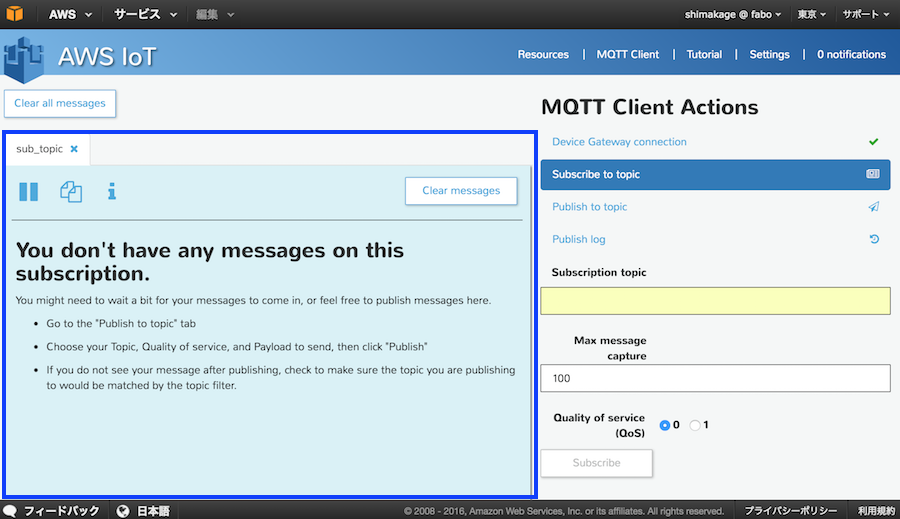Image resolution: width=900 pixels, height=519 pixels.
Task: Click the Clear all messages button
Action: [60, 103]
